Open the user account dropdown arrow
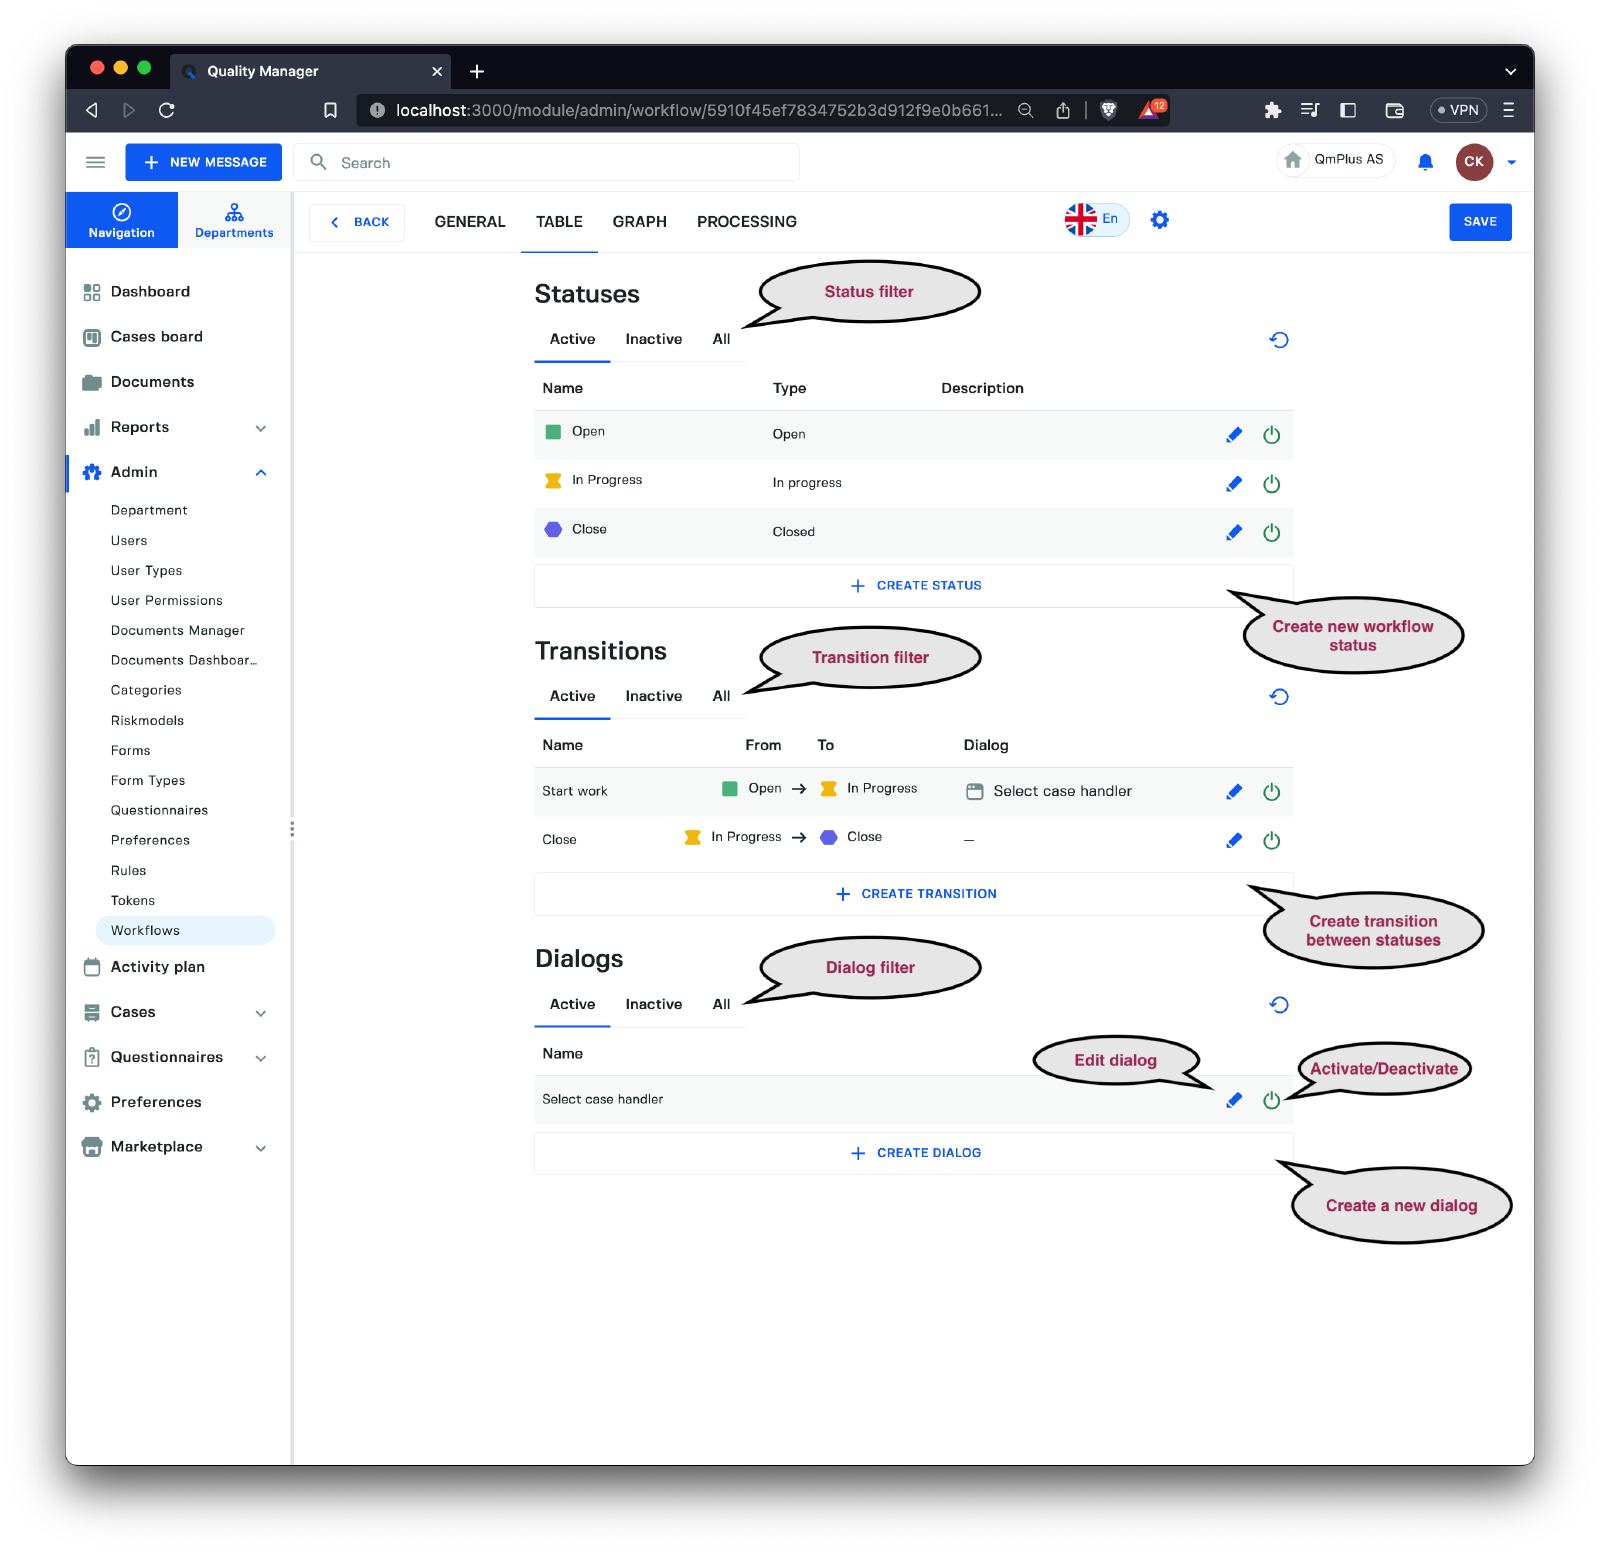 tap(1511, 162)
